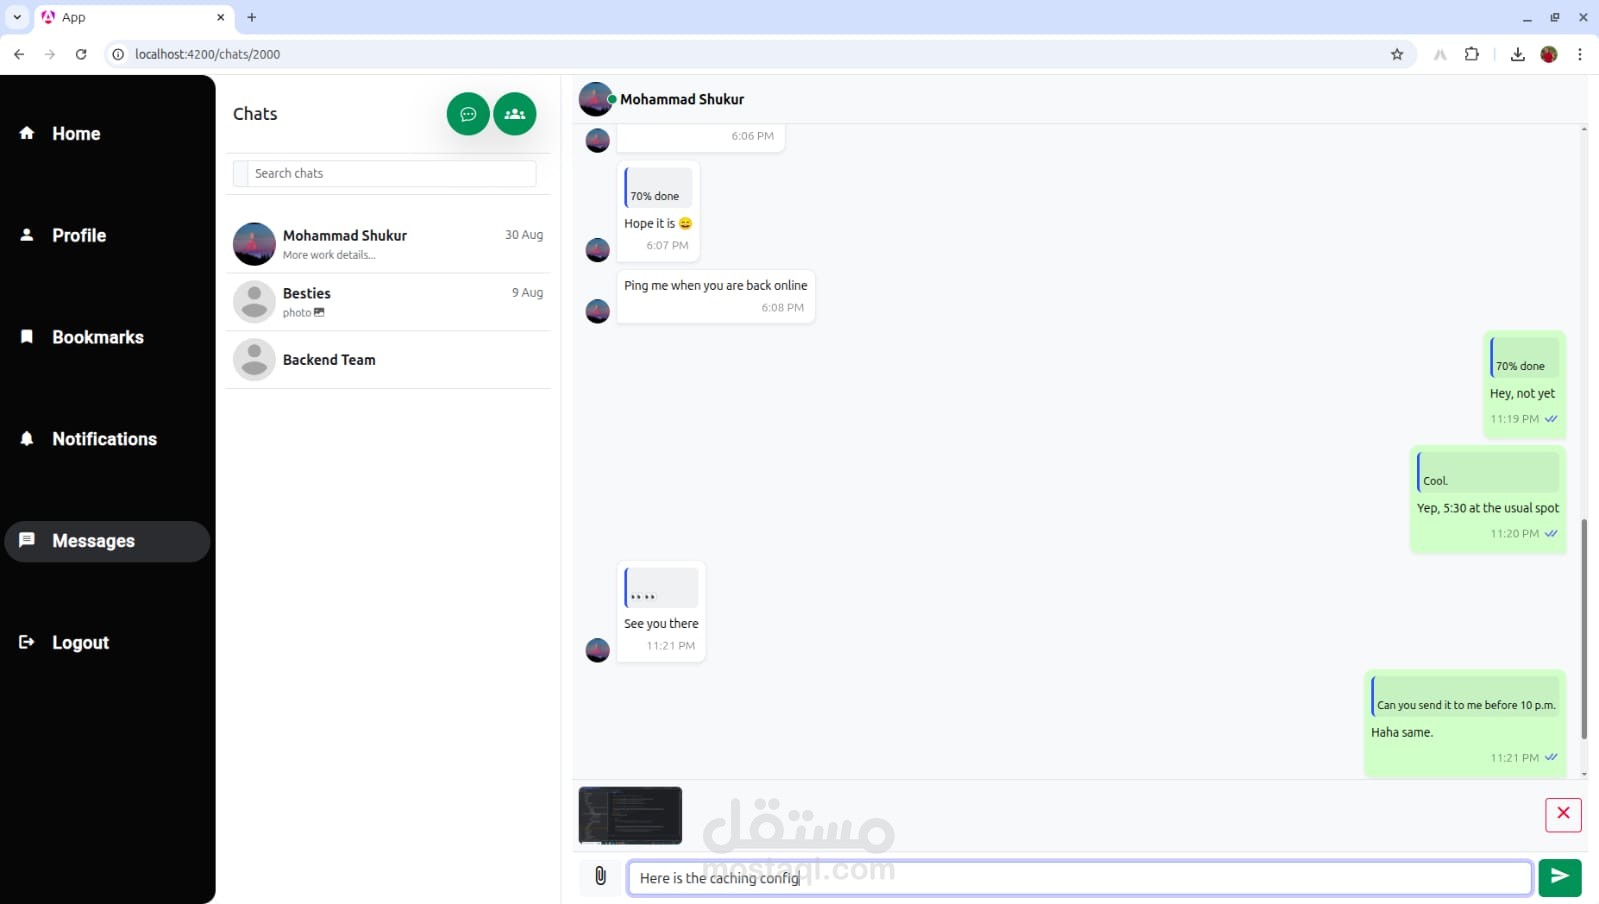
Task: Select the Messages sidebar item
Action: coord(107,541)
